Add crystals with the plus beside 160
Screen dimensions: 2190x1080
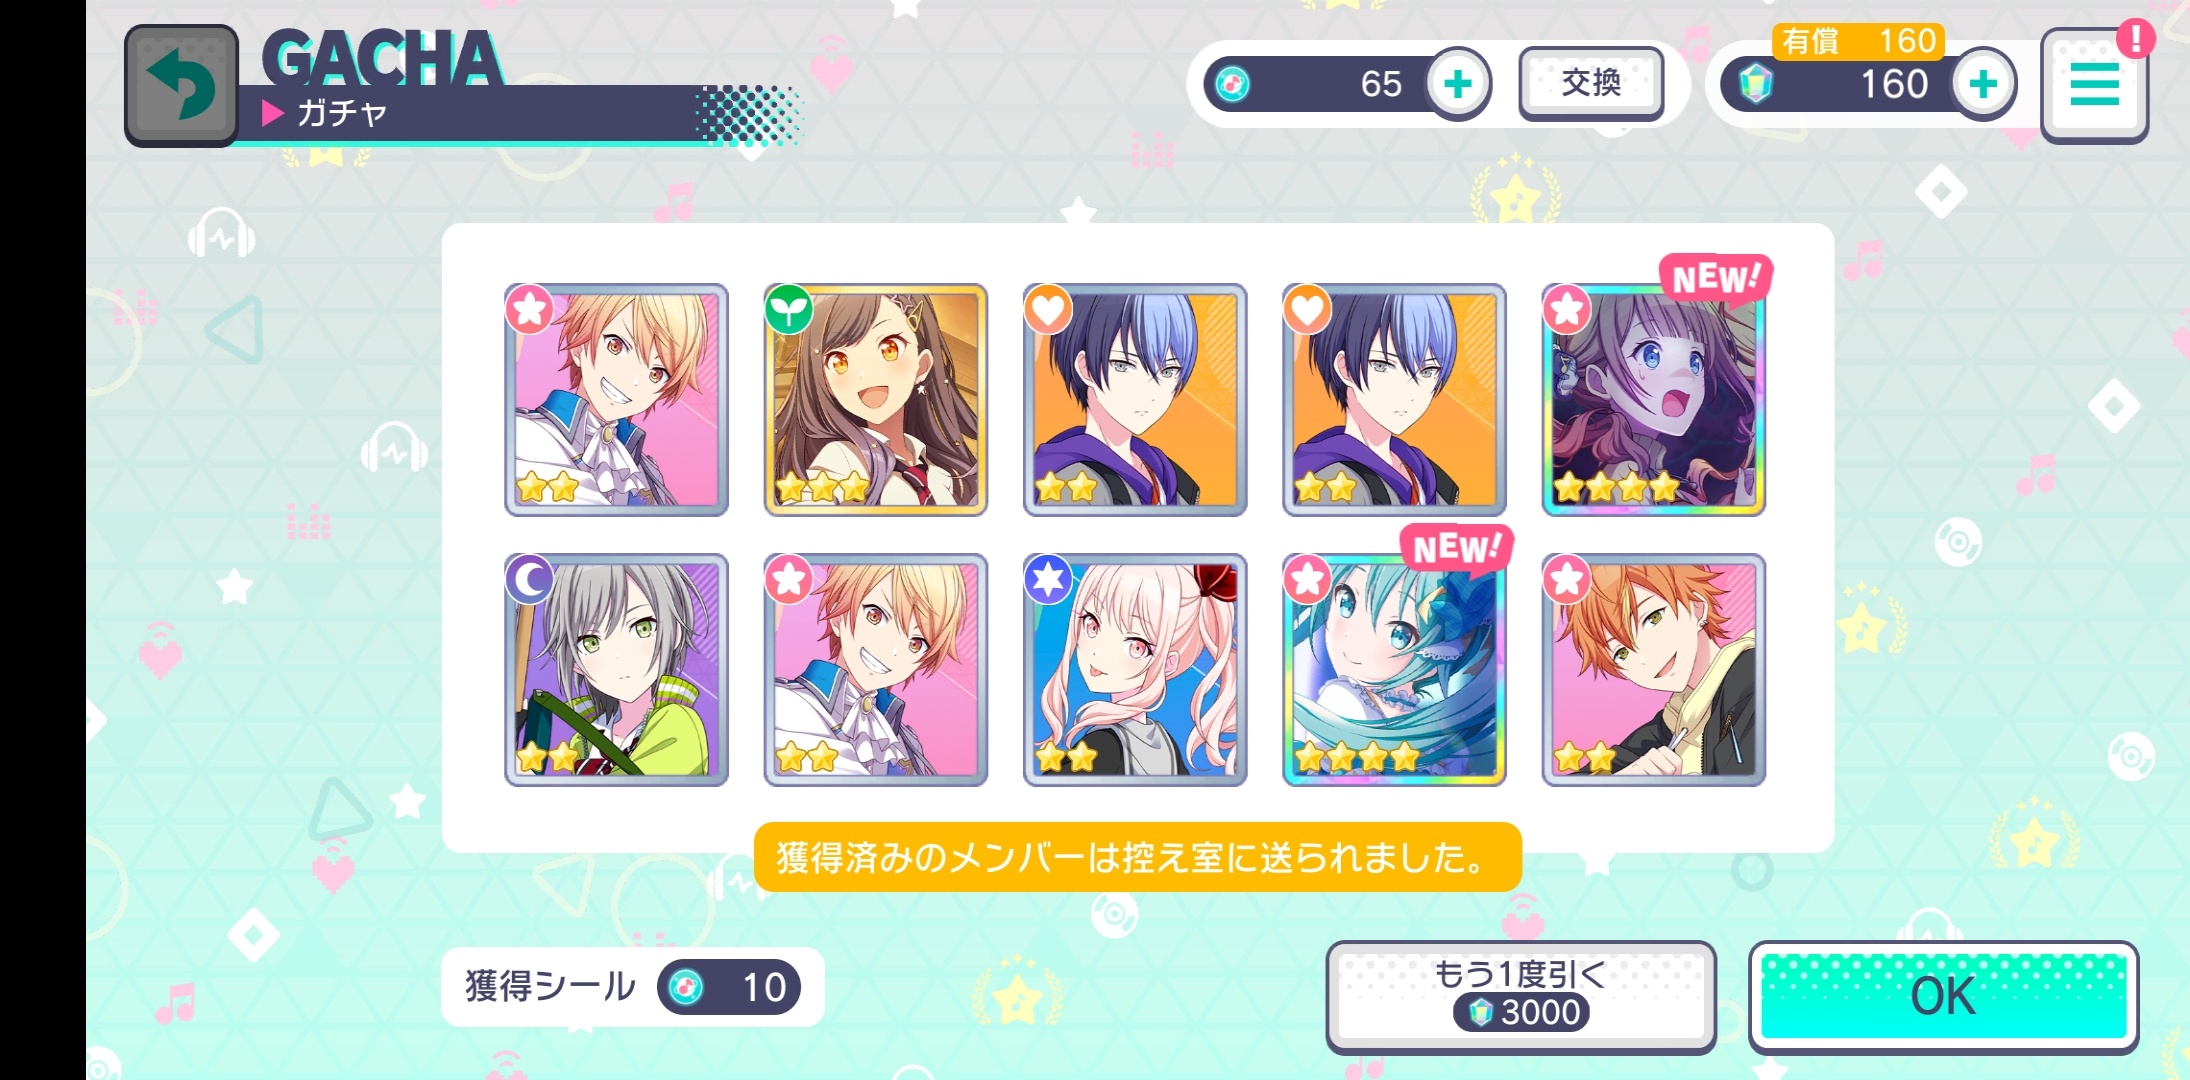tap(1984, 84)
